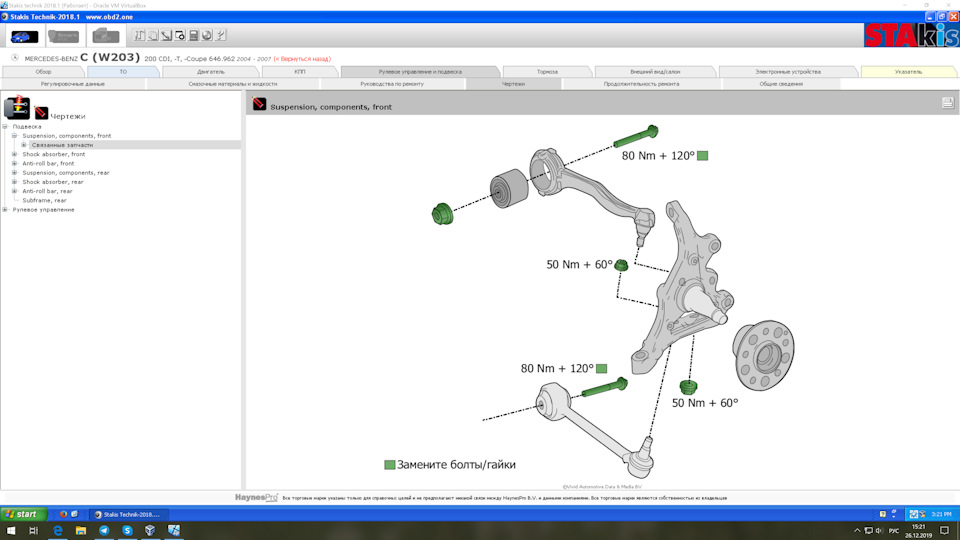The width and height of the screenshot is (960, 540).
Task: Click the globe toolbar icon
Action: (x=207, y=36)
